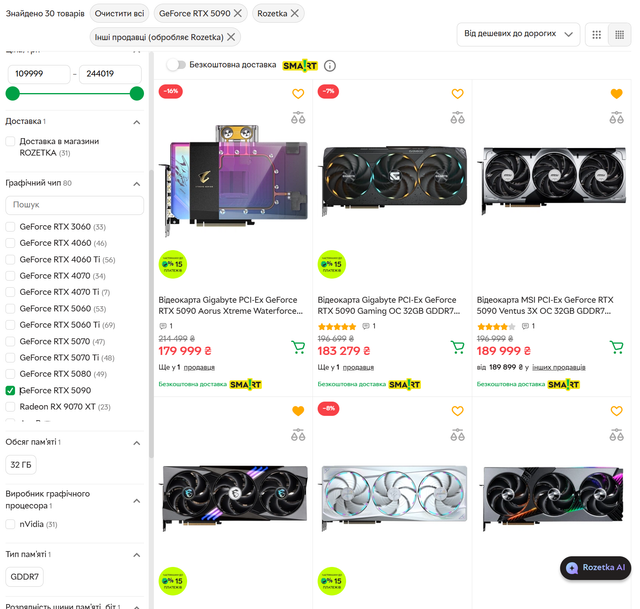
Task: Open reviews count on Gigabyte Gaming OC
Action: pyautogui.click(x=369, y=326)
